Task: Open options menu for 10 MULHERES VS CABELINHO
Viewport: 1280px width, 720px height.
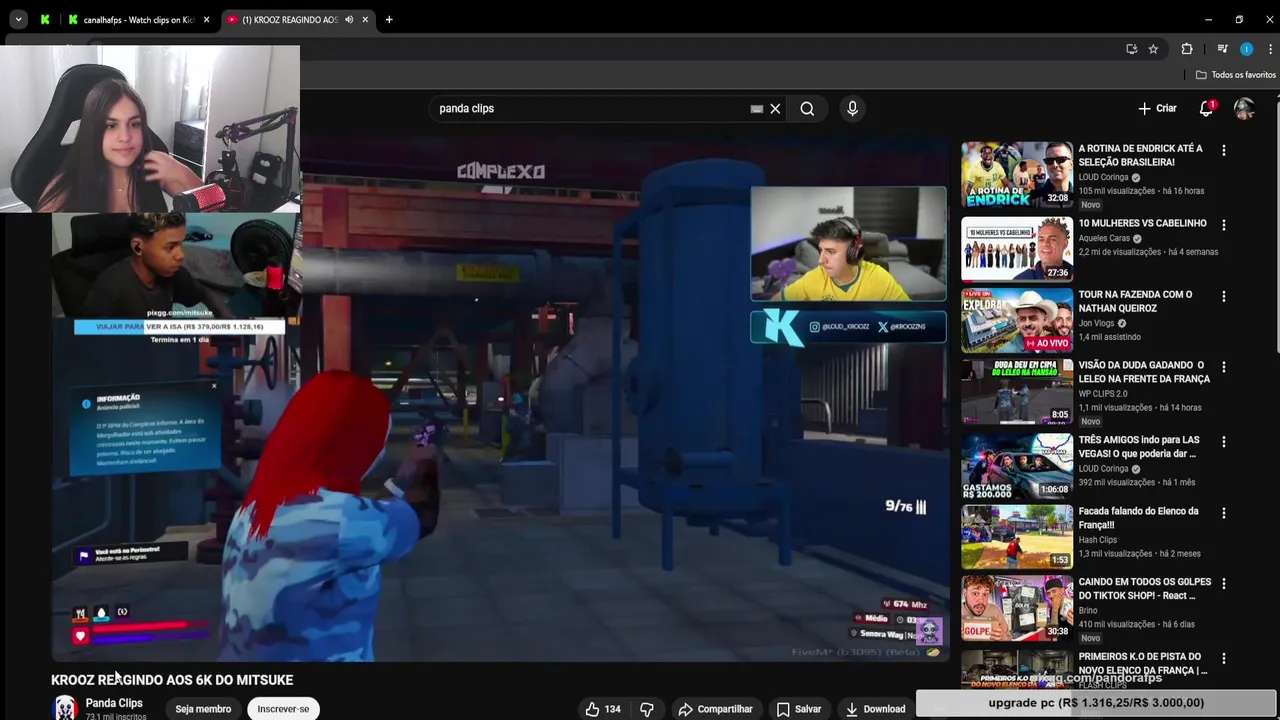Action: [x=1223, y=225]
